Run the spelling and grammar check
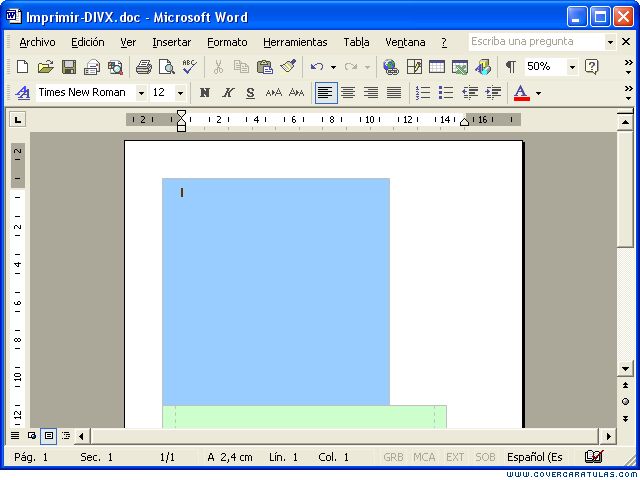Viewport: 640px width, 480px height. 189,67
